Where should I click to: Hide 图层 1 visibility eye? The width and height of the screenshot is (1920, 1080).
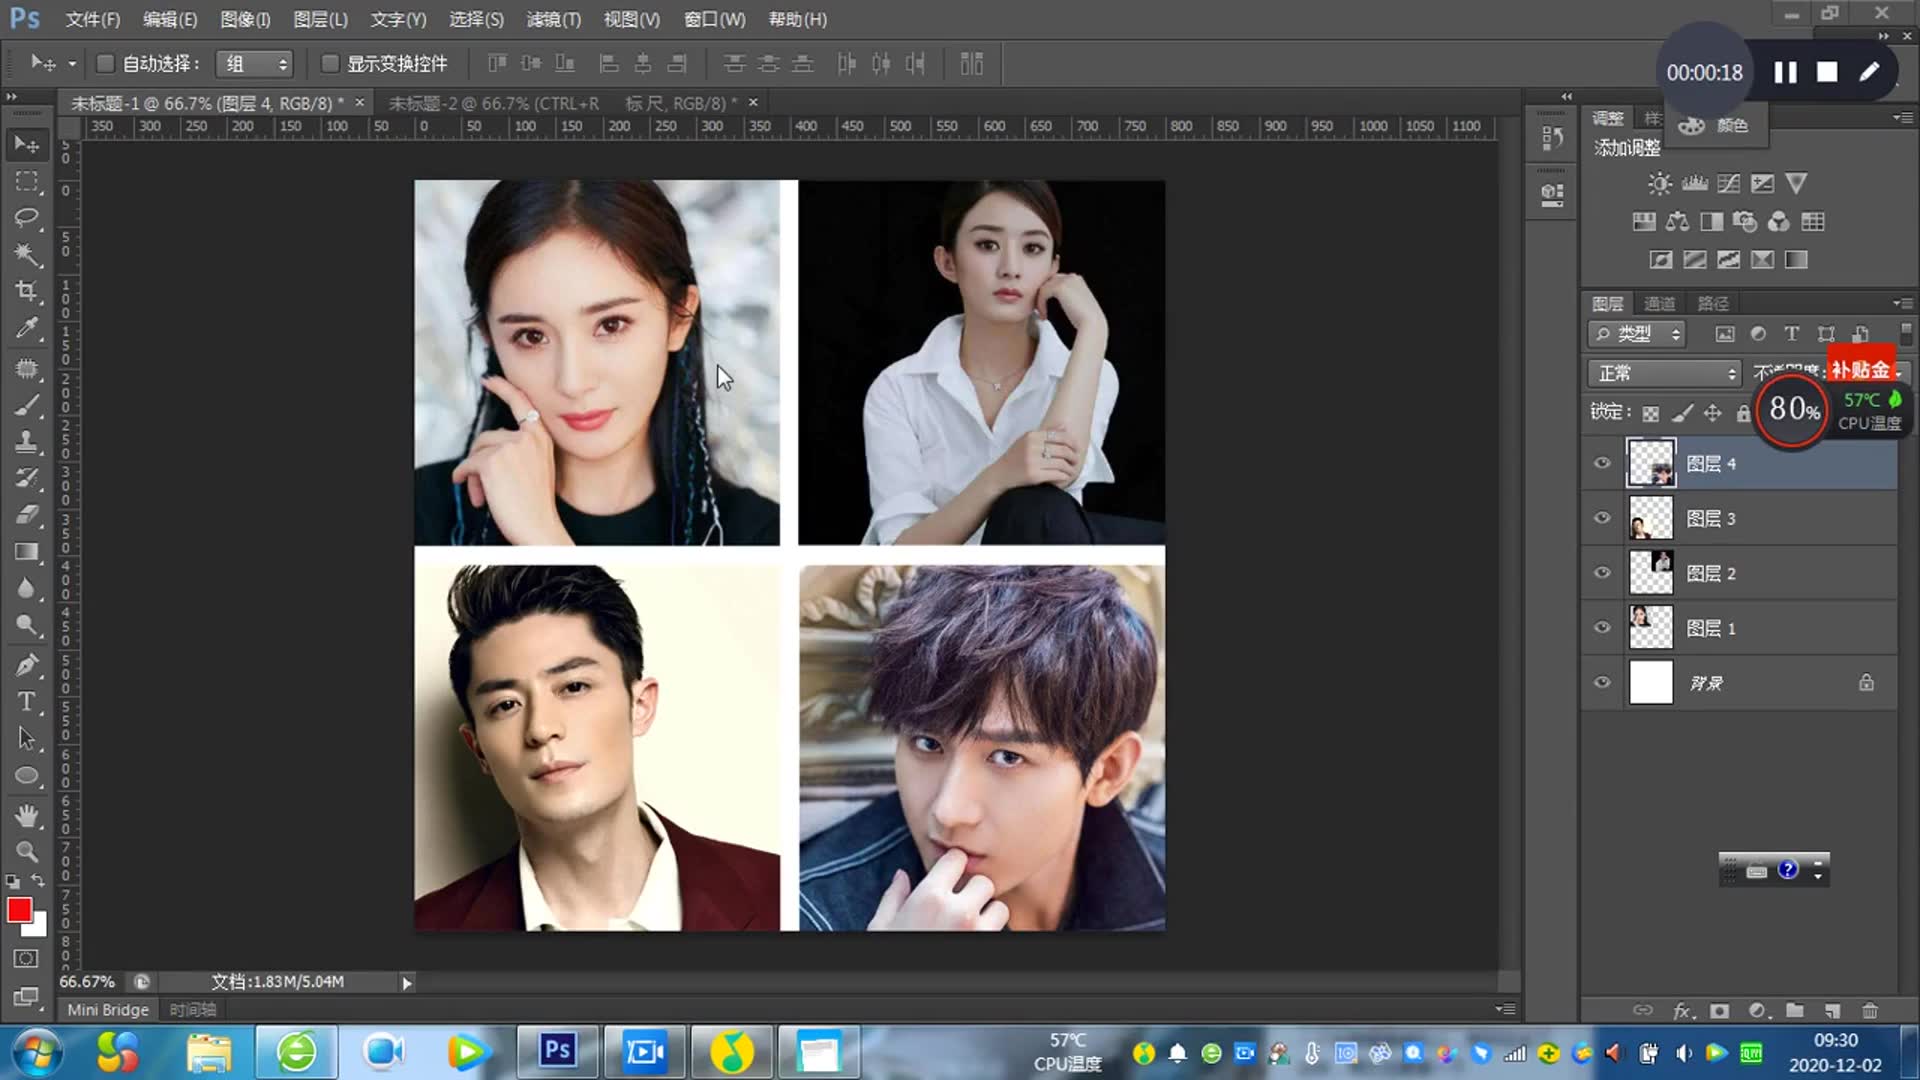pyautogui.click(x=1602, y=628)
